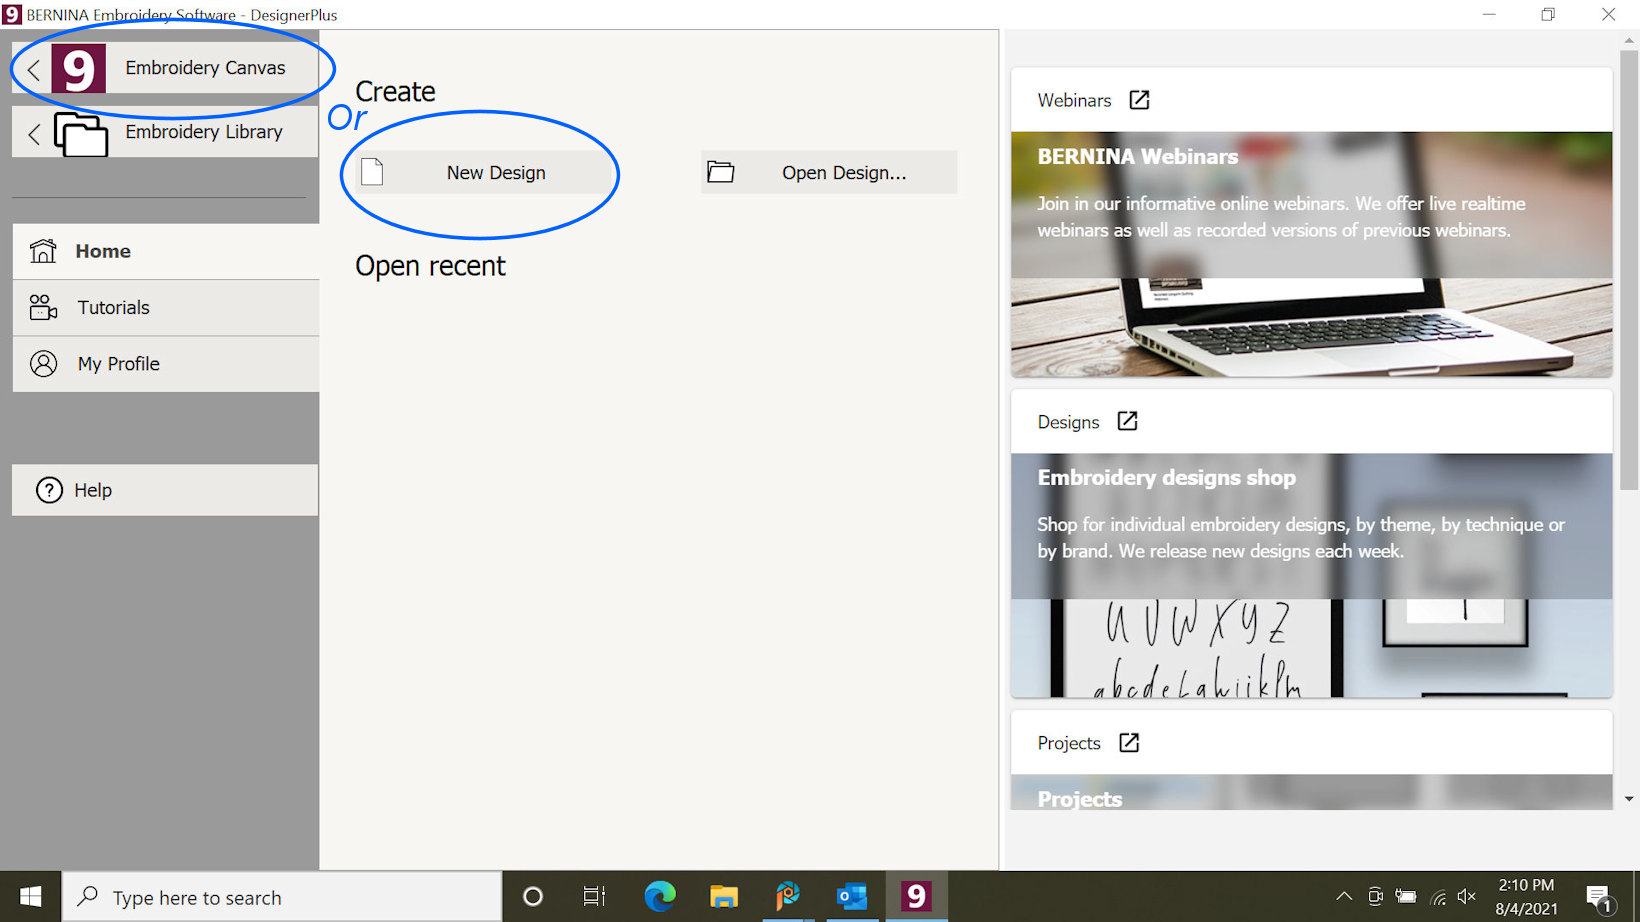Open notification center icon

1600,898
